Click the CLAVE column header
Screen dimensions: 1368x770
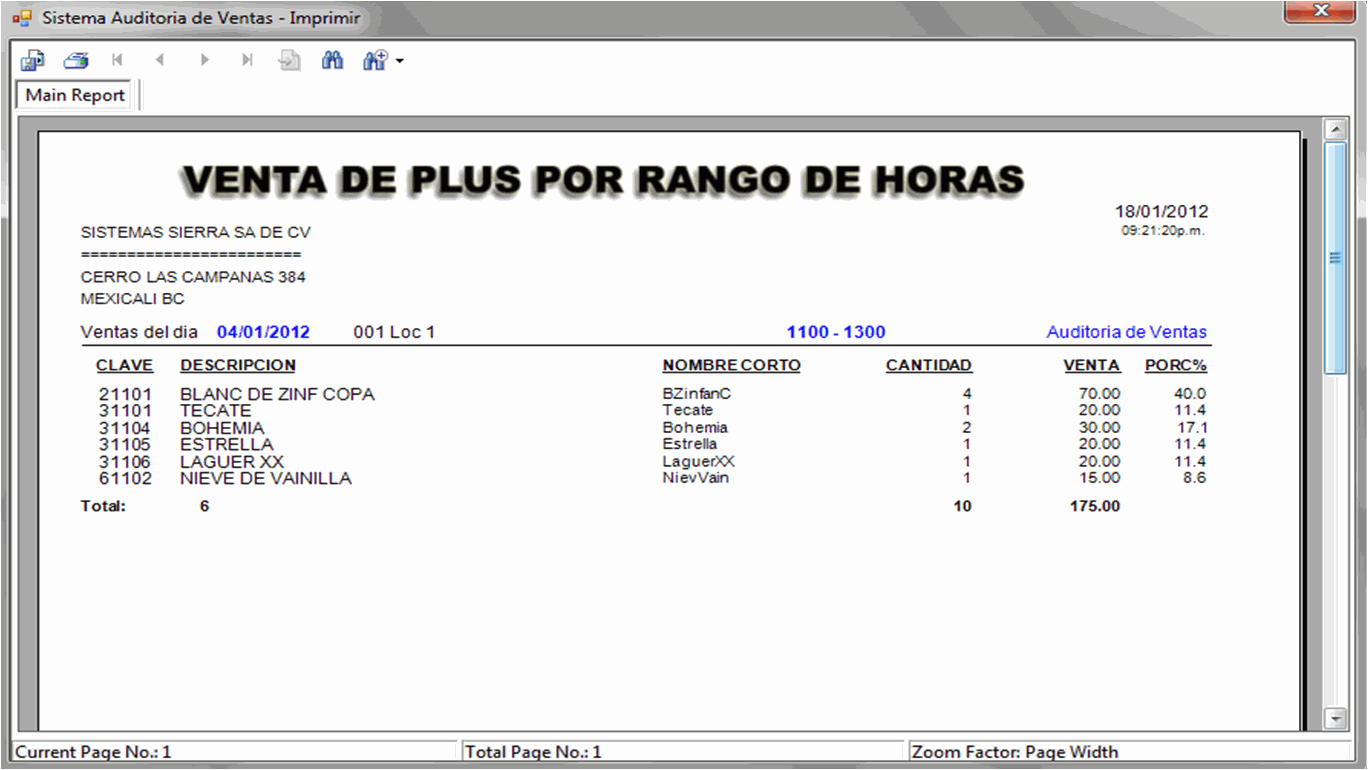(x=124, y=365)
